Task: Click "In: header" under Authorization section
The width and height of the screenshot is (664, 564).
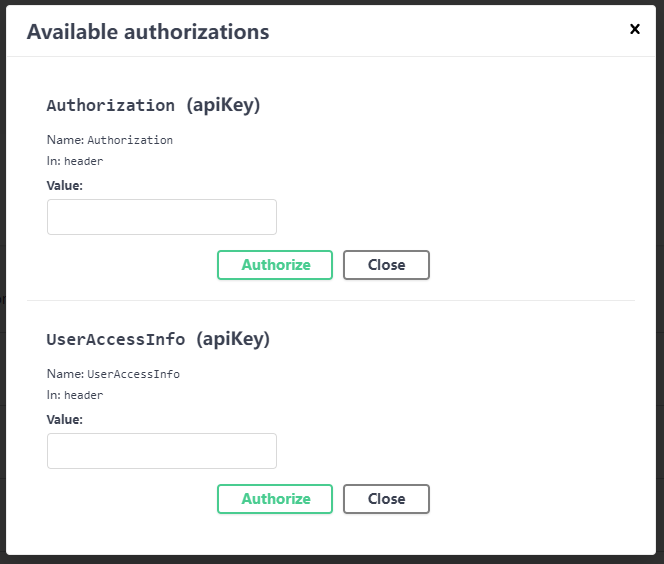Action: click(75, 161)
